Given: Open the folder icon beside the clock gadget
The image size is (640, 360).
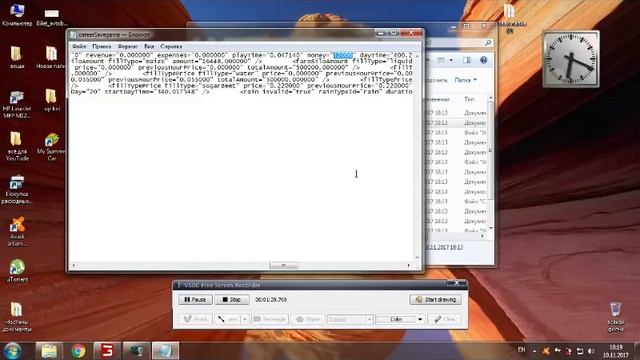Looking at the screenshot, I should (509, 17).
